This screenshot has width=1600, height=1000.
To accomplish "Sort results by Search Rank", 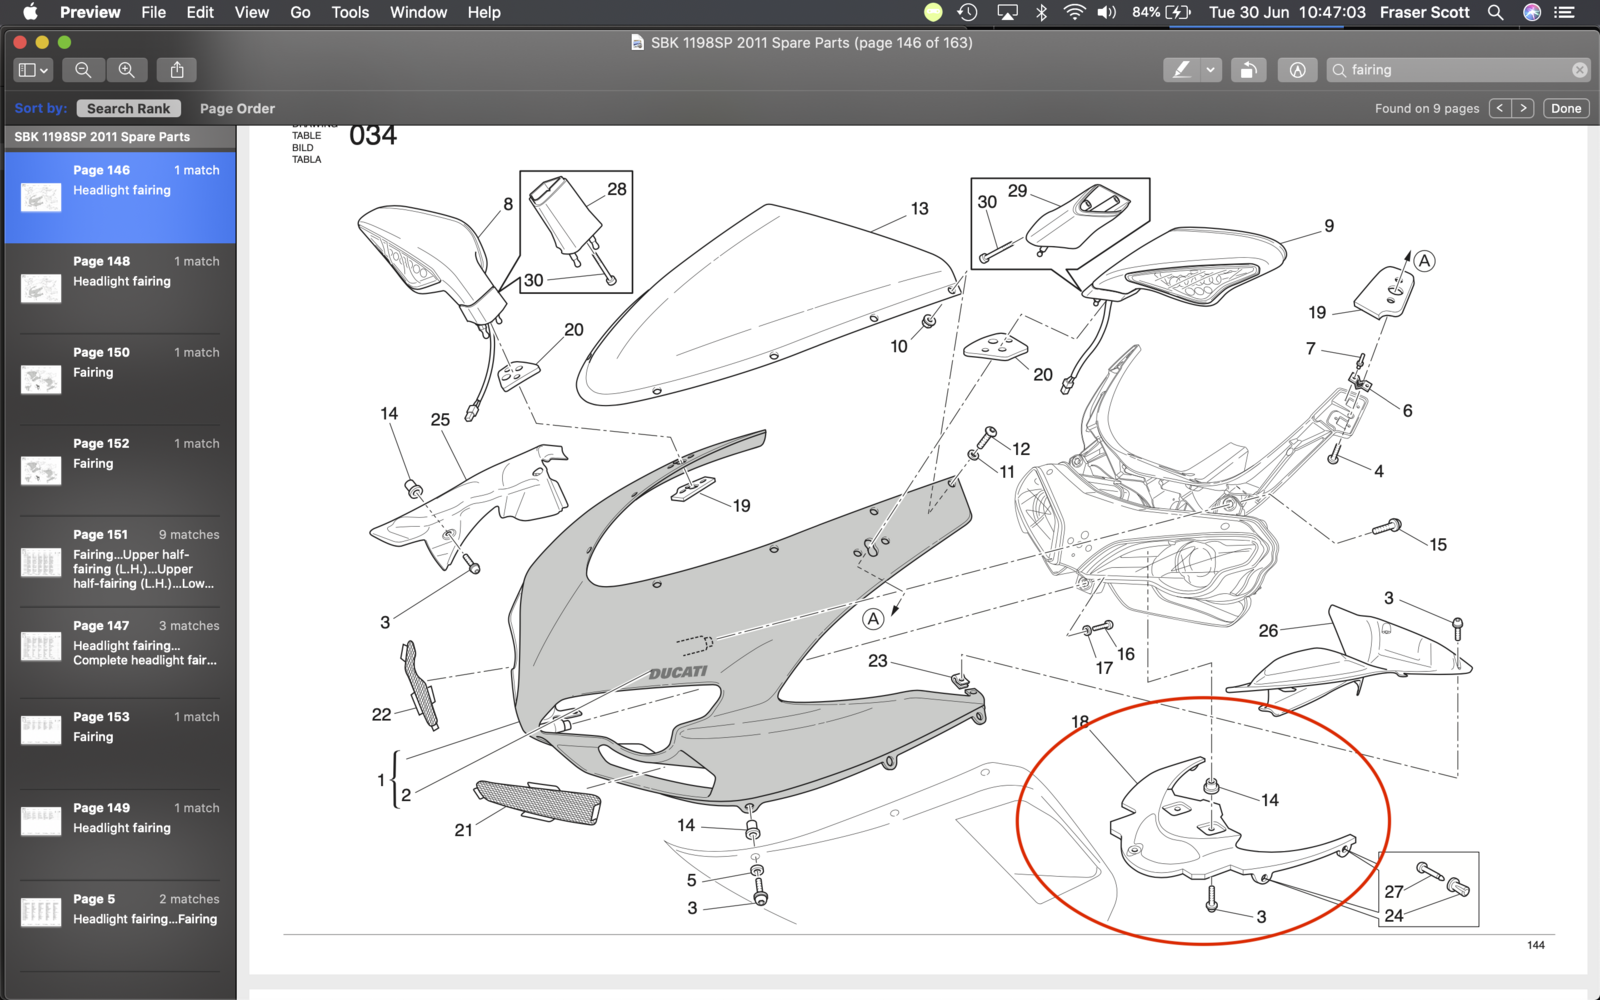I will coord(128,109).
